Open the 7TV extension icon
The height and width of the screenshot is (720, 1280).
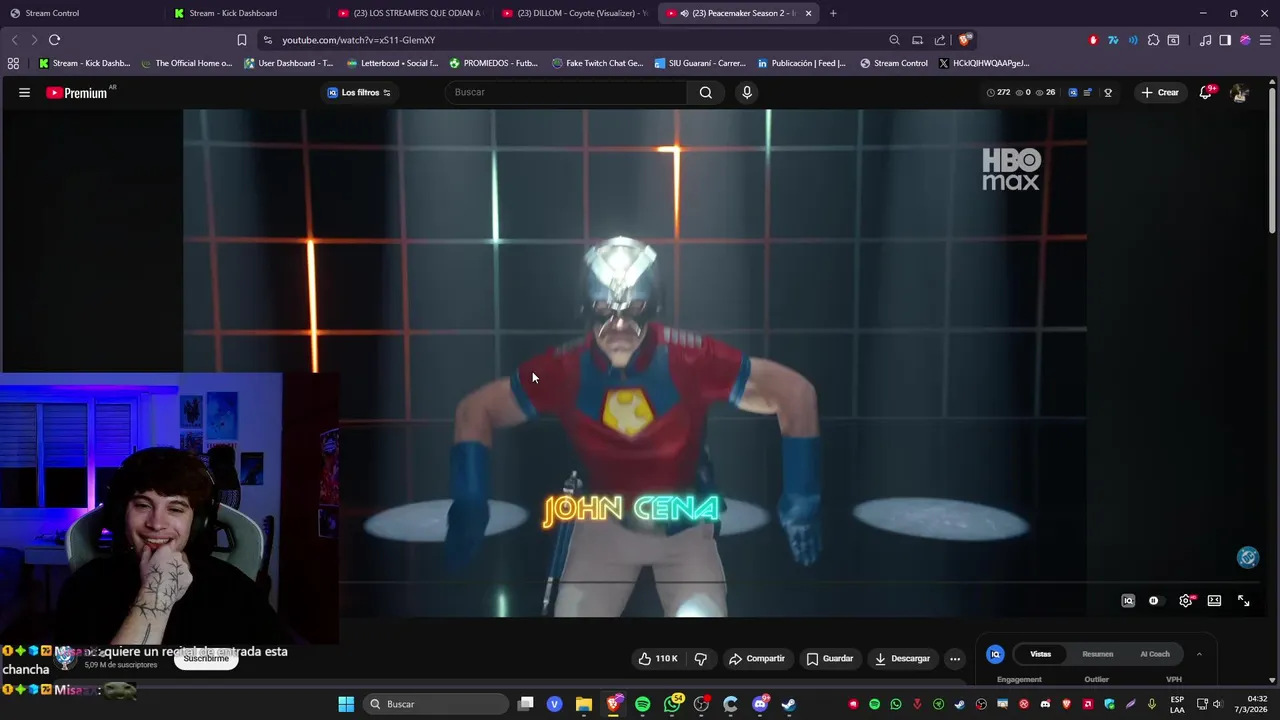1112,40
